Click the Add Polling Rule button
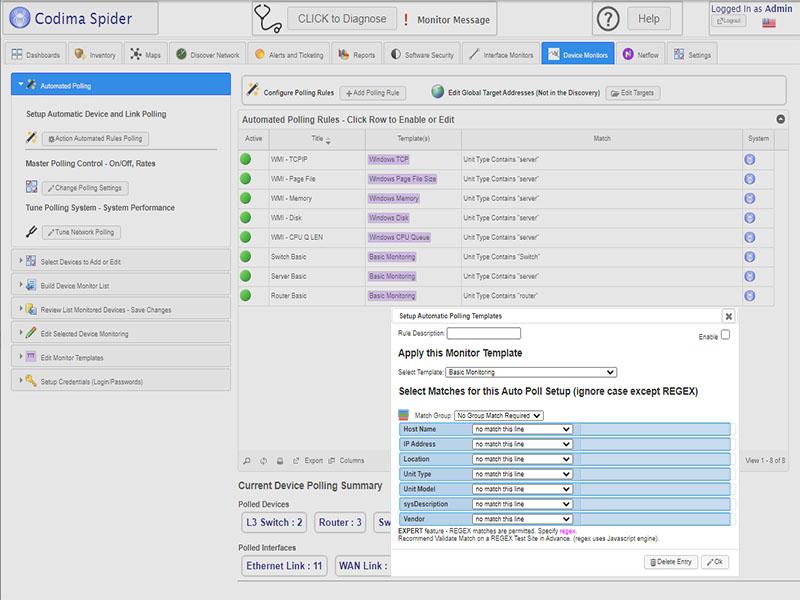 373,93
